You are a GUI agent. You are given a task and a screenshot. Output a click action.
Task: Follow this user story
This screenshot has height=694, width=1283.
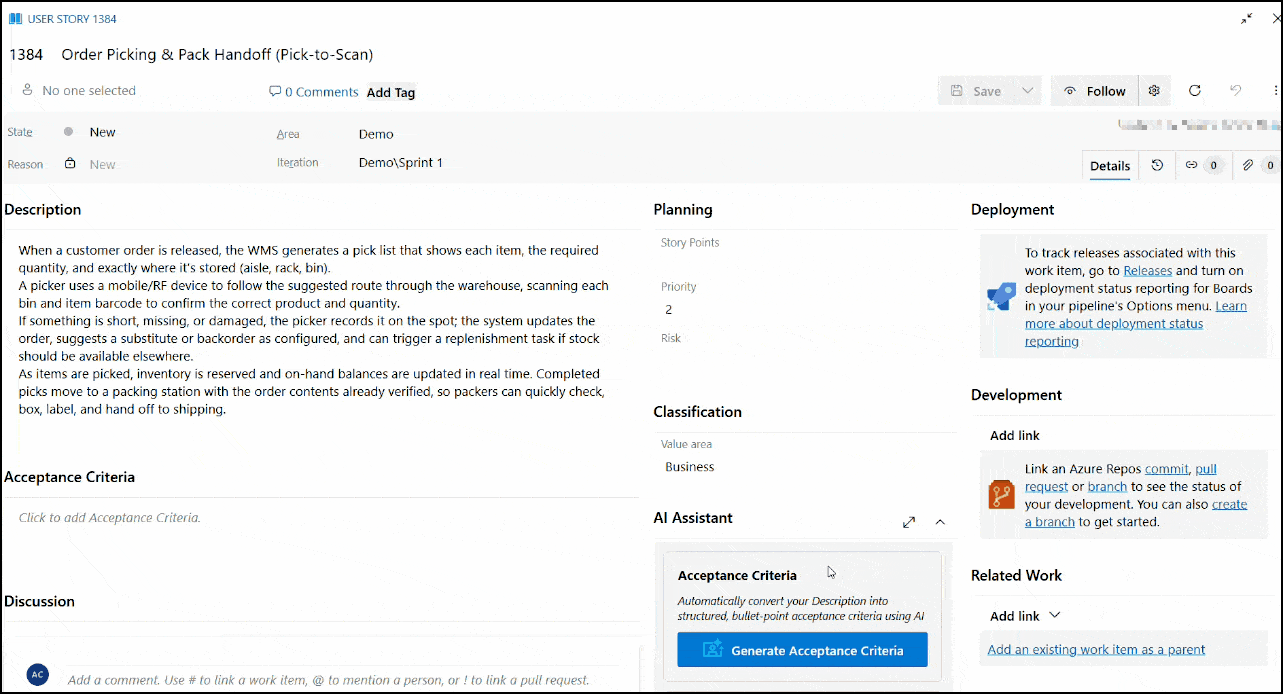point(1094,91)
